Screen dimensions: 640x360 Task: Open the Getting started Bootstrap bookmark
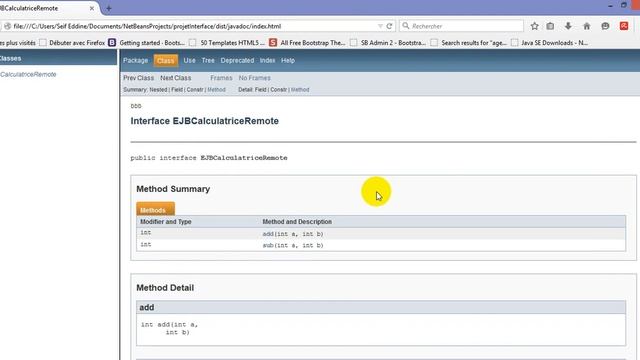147,42
